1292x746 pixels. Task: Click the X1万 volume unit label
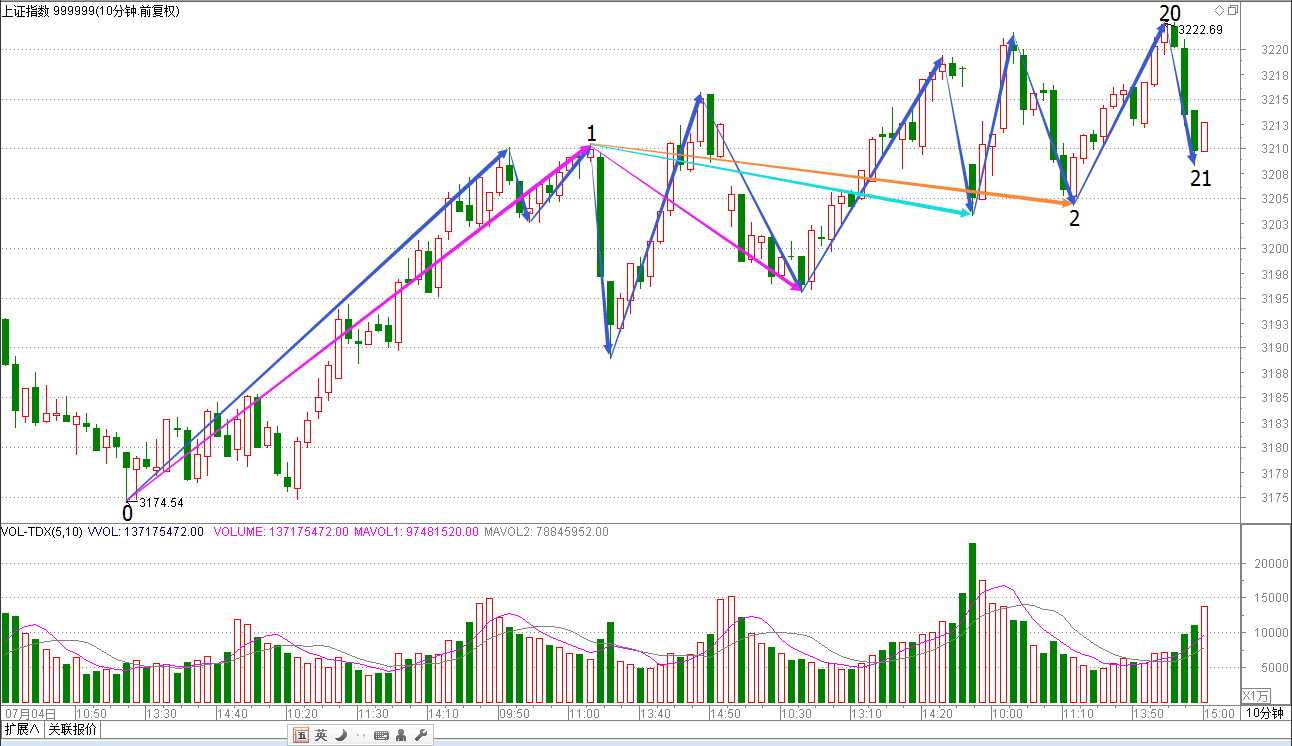pyautogui.click(x=1257, y=695)
